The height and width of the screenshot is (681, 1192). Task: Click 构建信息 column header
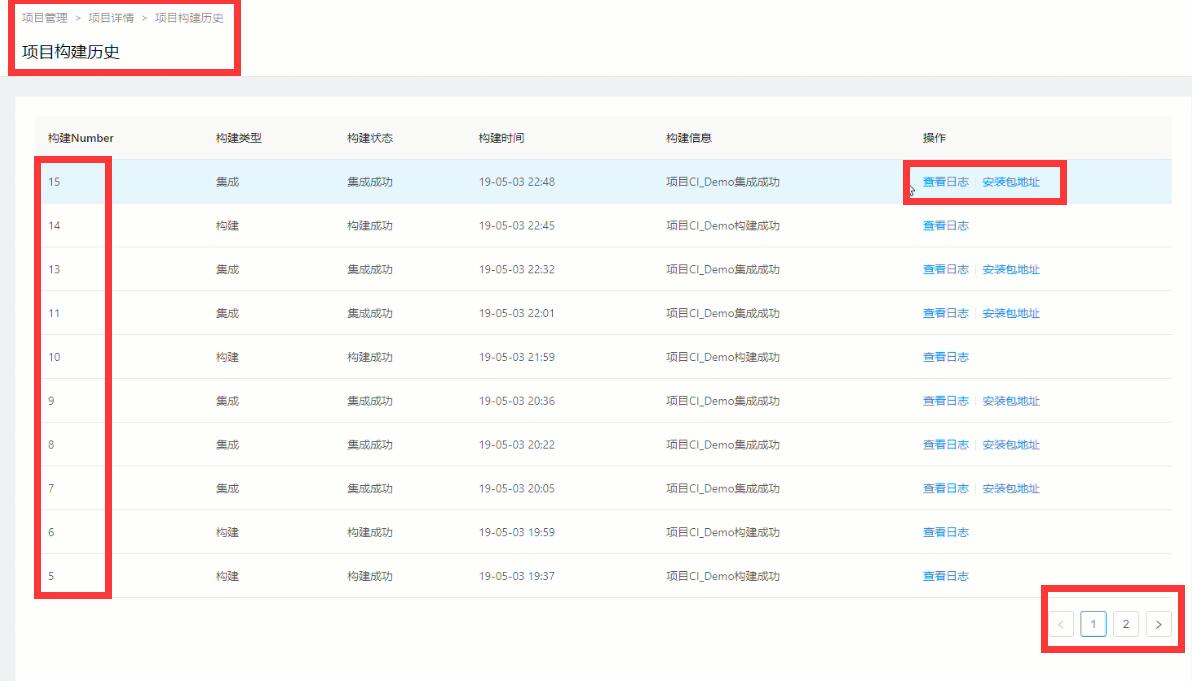click(689, 138)
